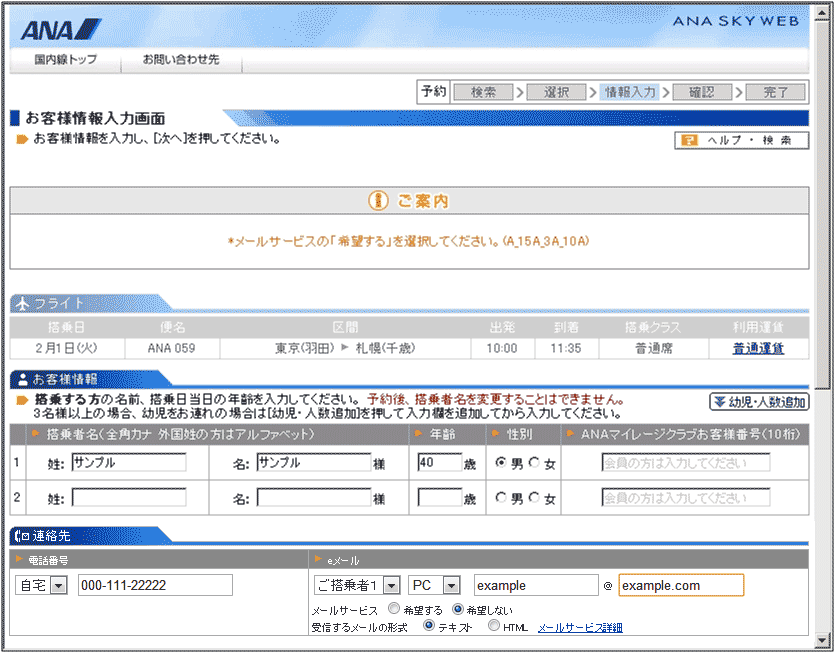
Task: Select 希望する for mail service
Action: [393, 609]
